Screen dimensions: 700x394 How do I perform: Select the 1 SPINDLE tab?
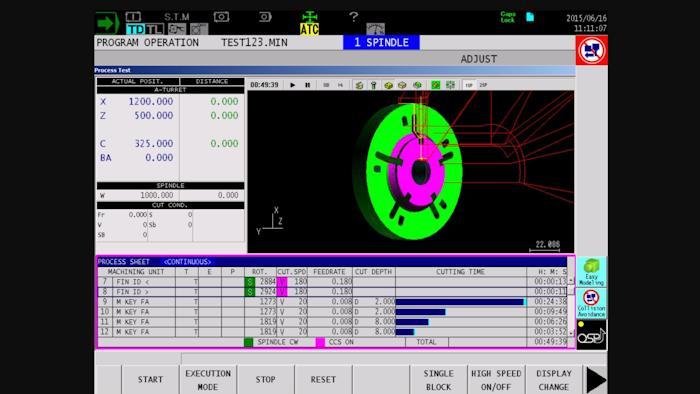click(381, 42)
